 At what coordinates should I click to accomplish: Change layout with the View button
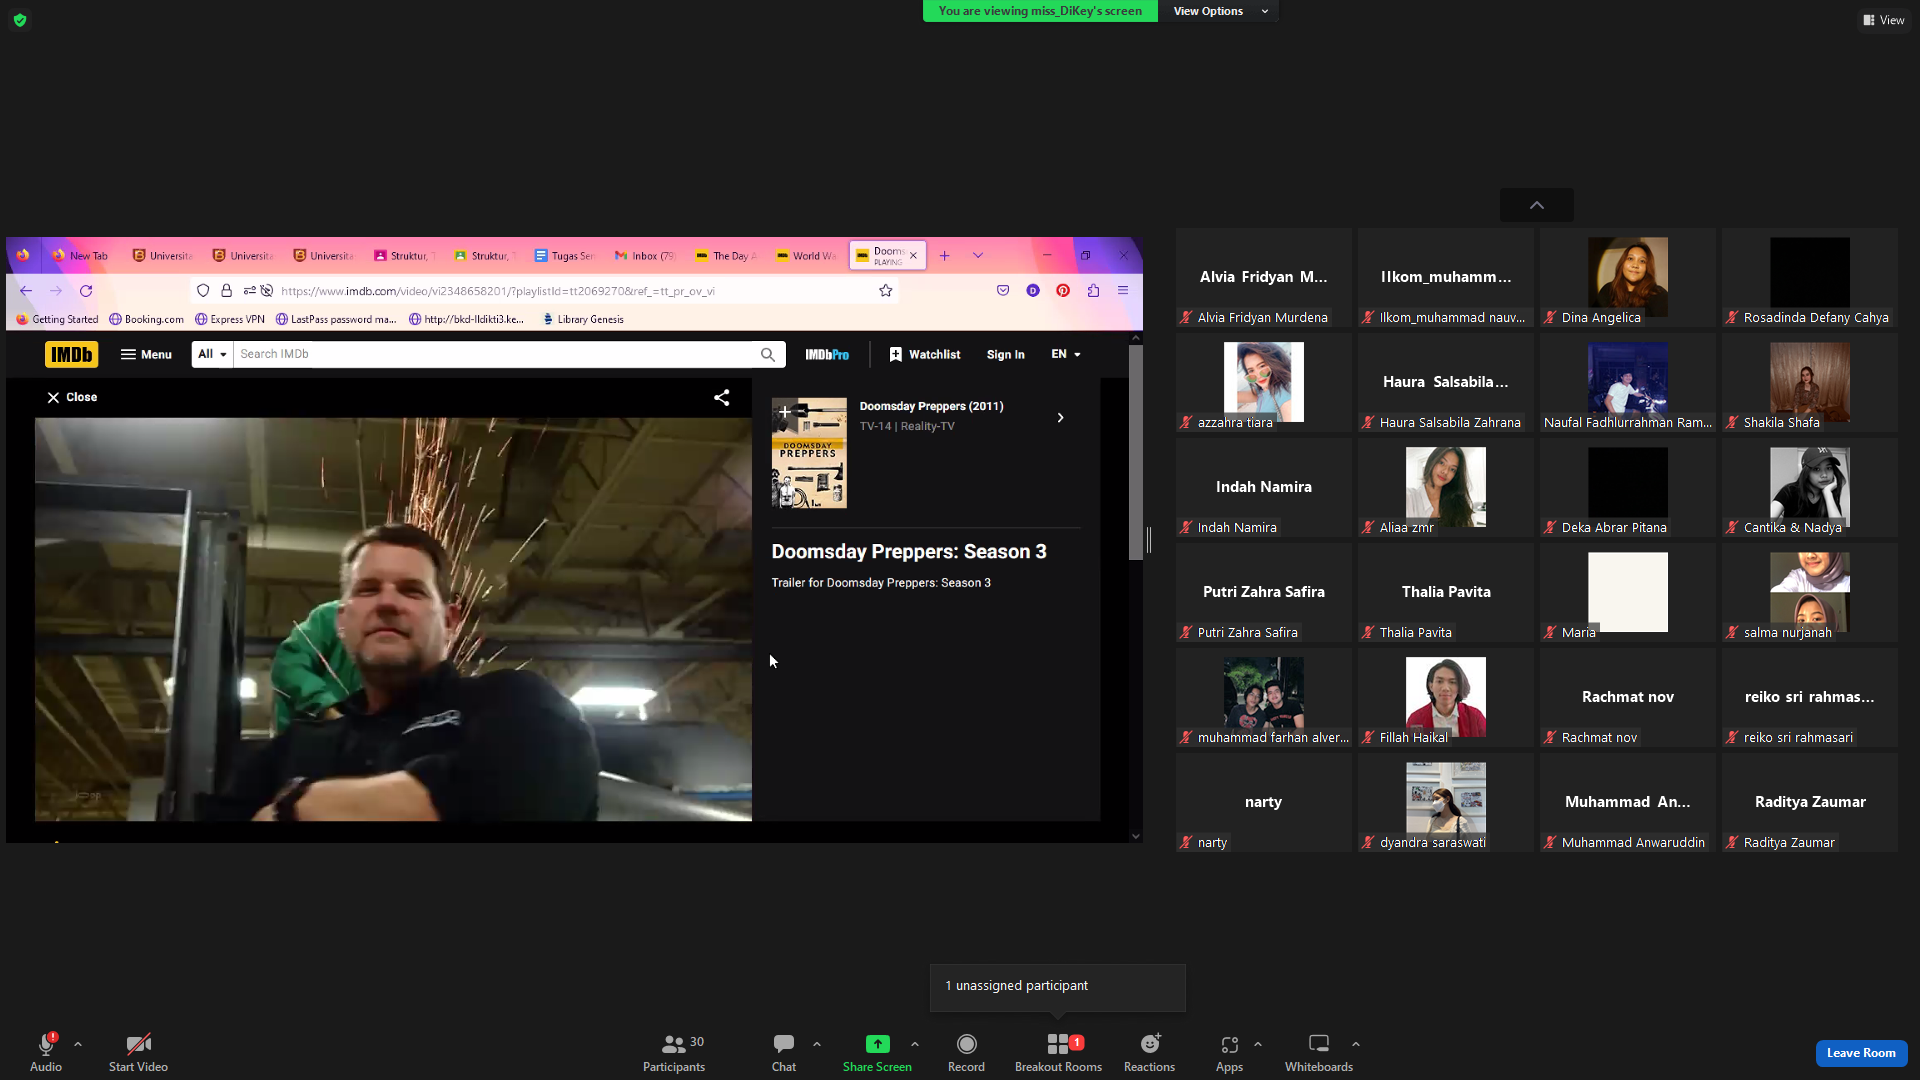1884,20
